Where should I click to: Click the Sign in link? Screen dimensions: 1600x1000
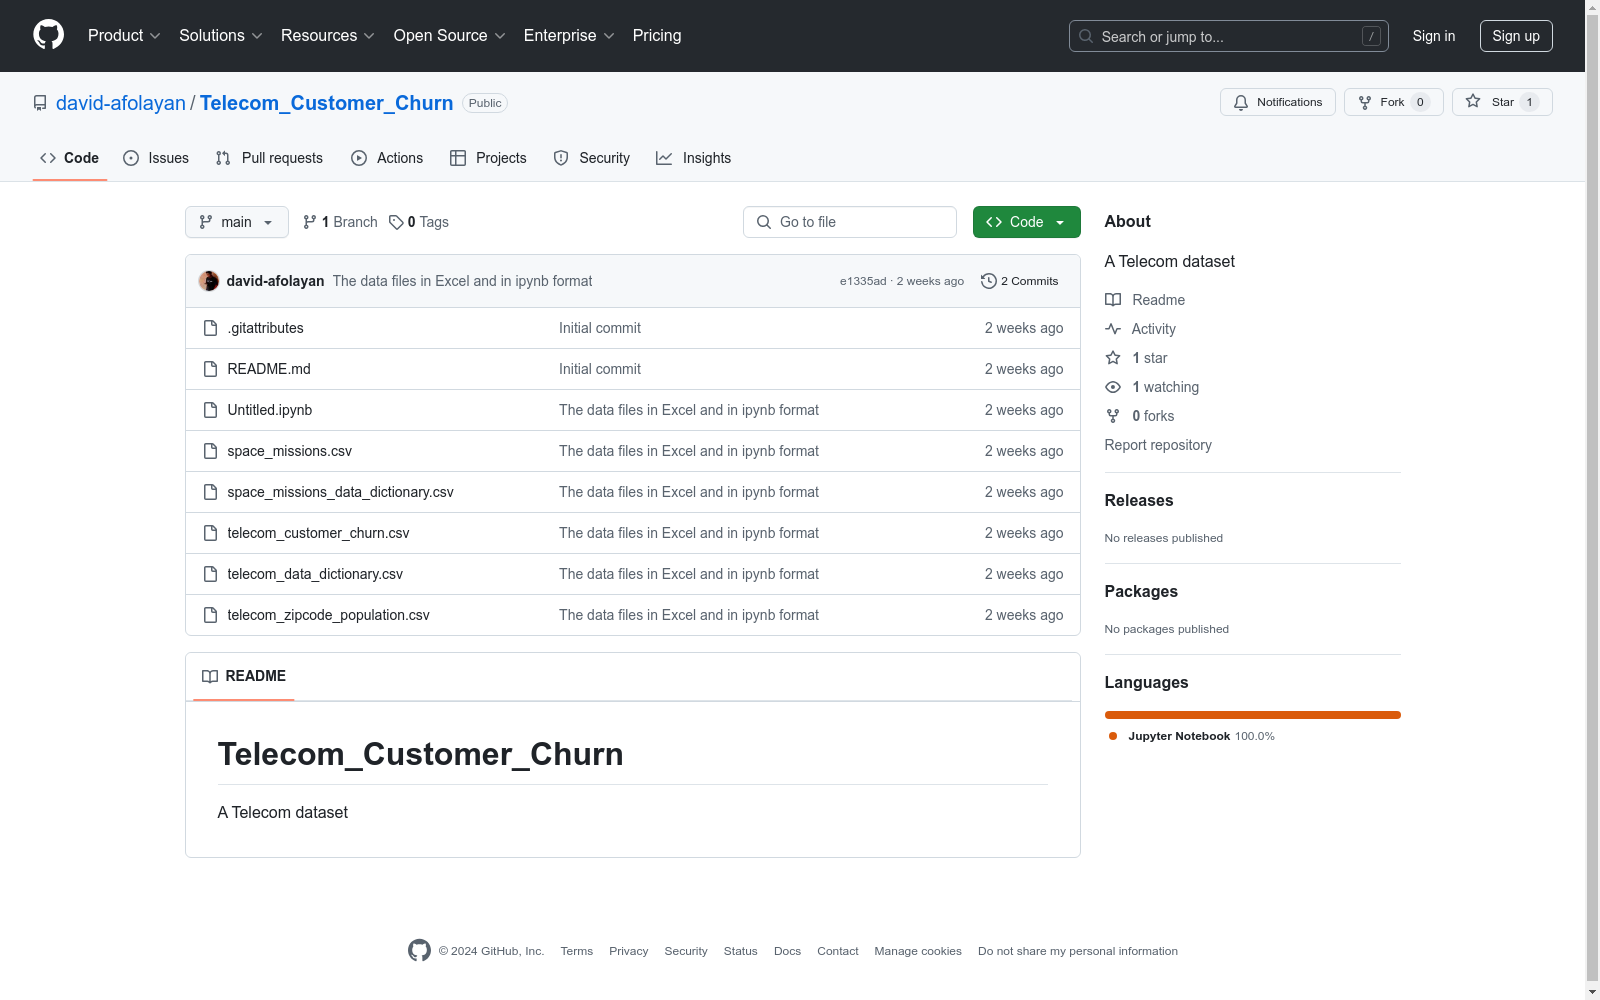pyautogui.click(x=1434, y=36)
